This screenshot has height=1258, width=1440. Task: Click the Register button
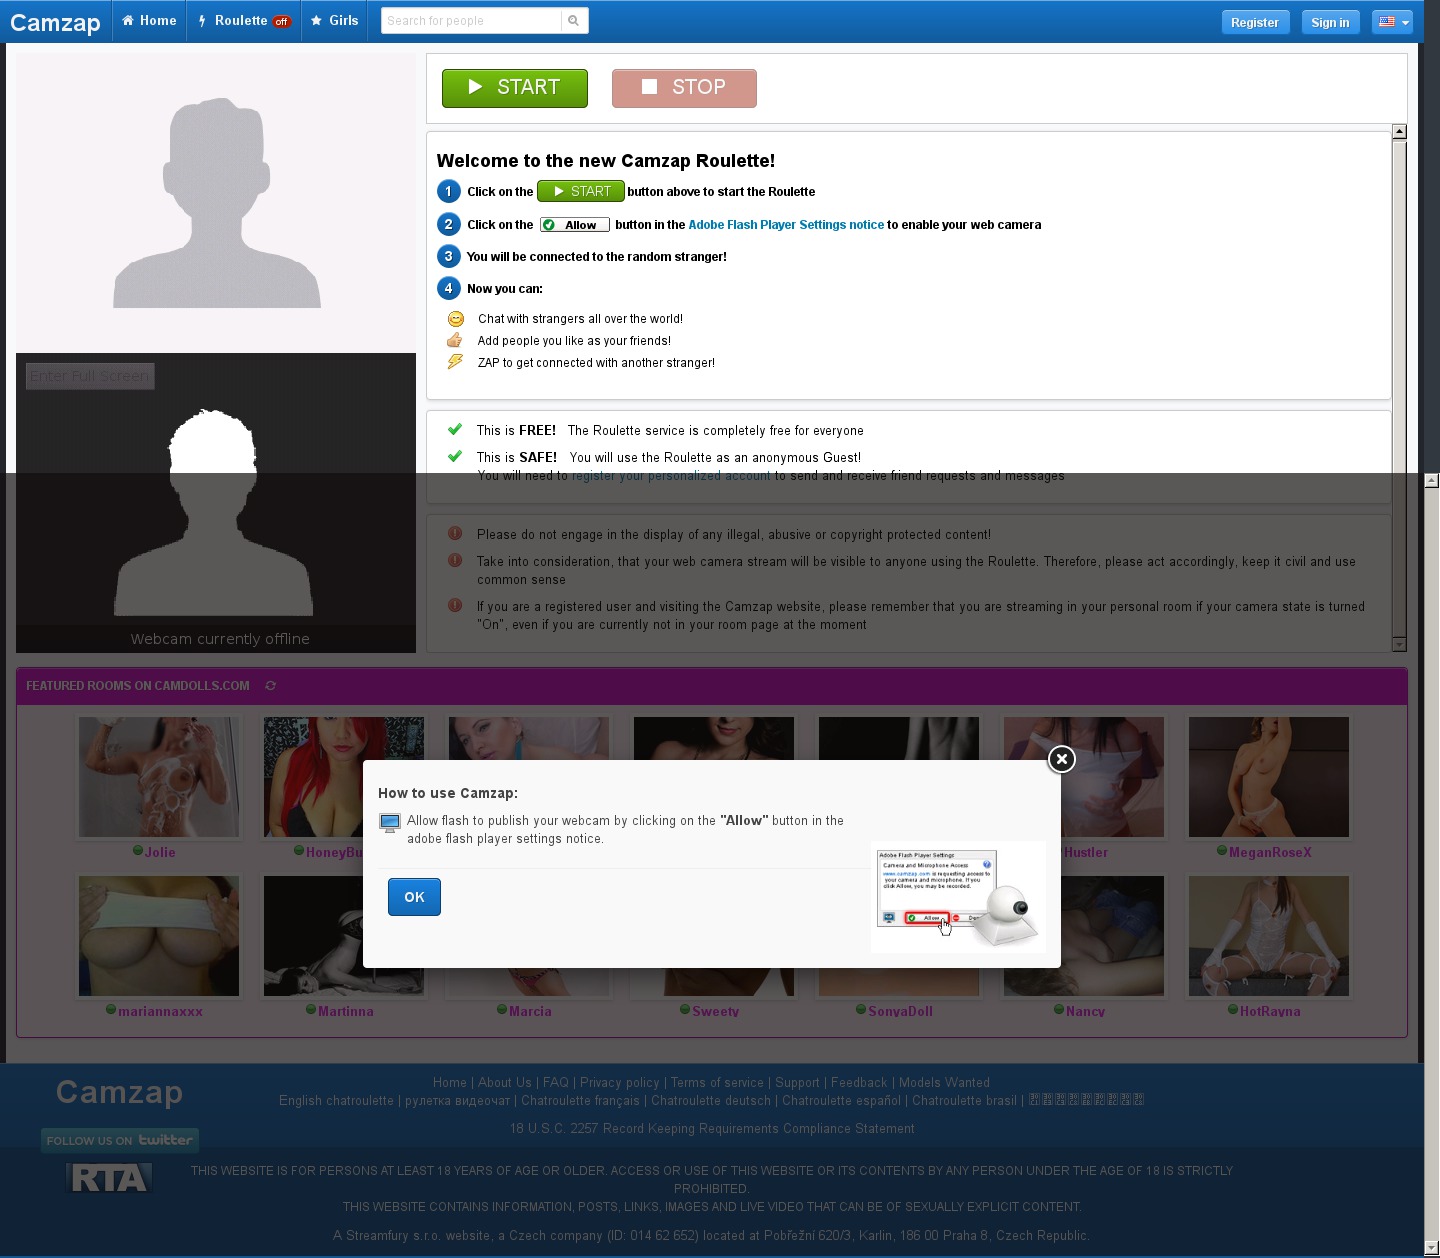[x=1254, y=22]
